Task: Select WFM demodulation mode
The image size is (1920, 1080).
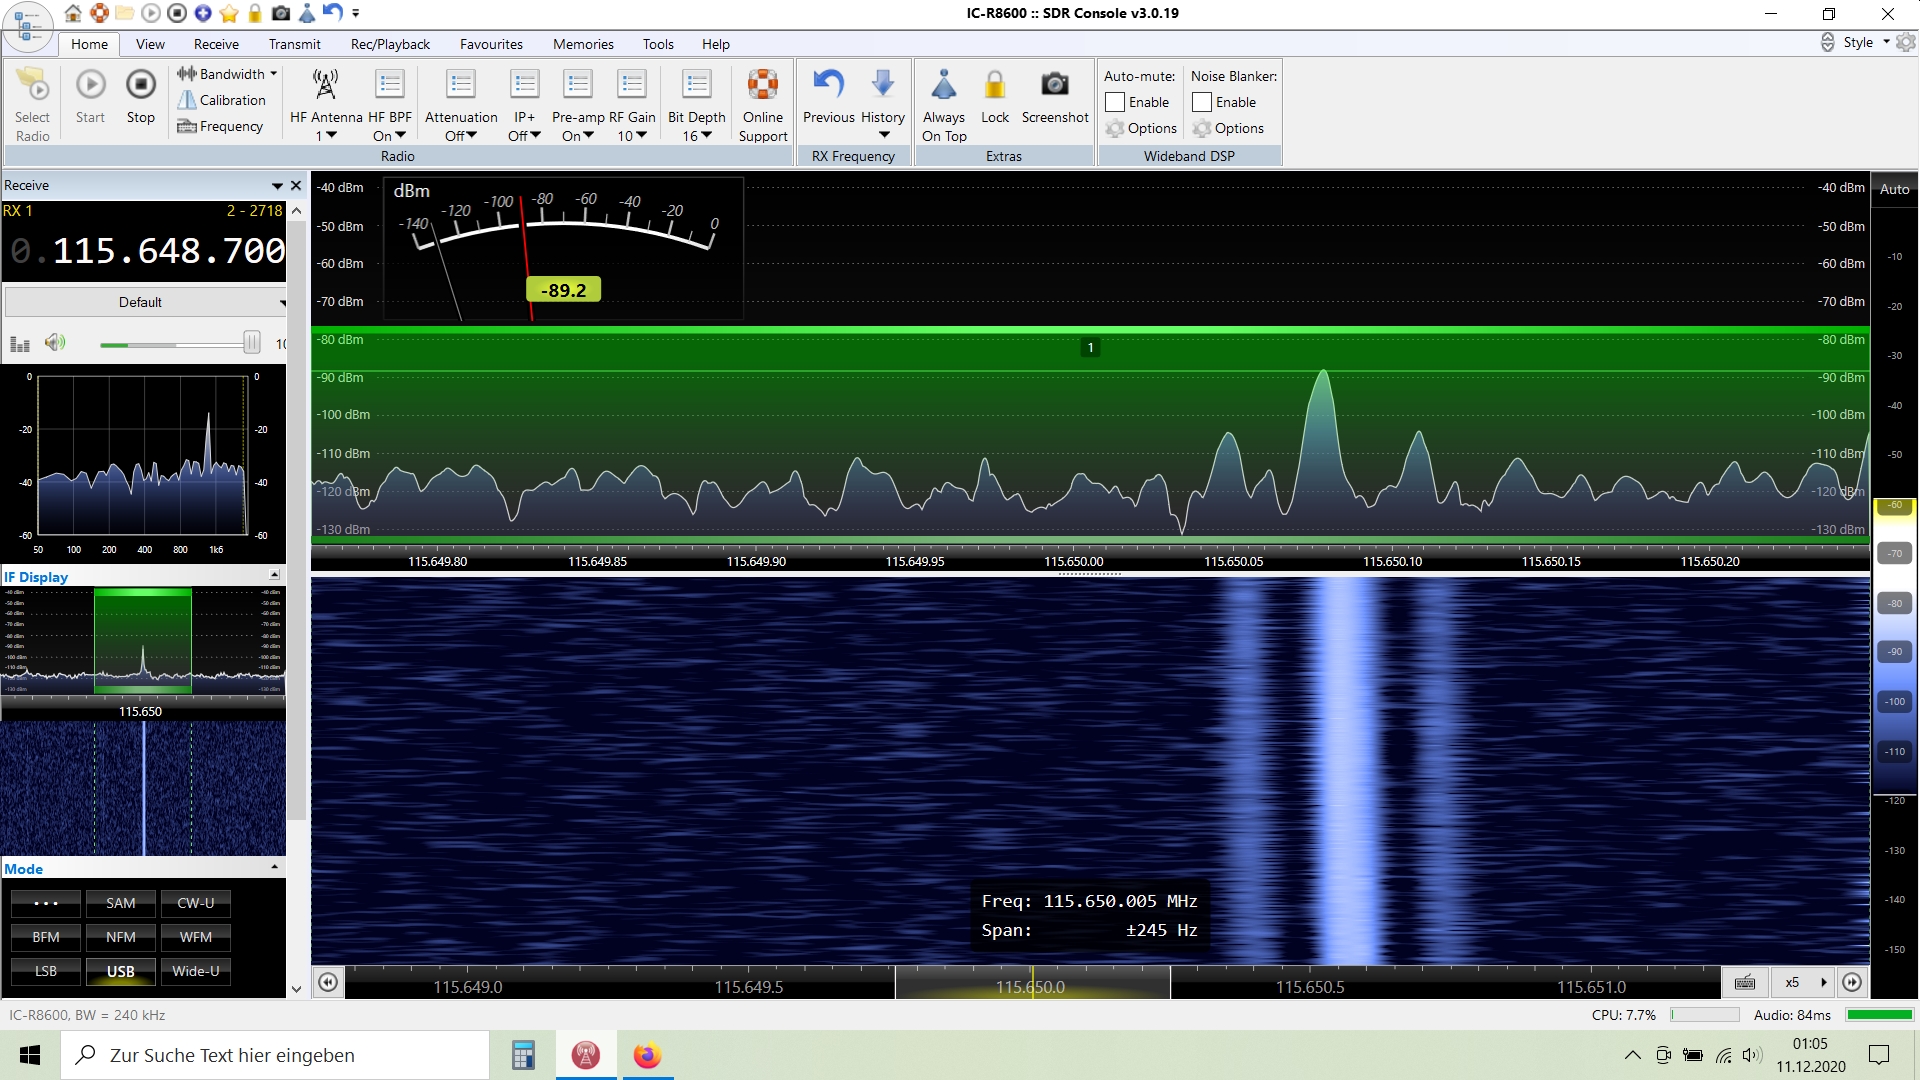Action: click(196, 937)
